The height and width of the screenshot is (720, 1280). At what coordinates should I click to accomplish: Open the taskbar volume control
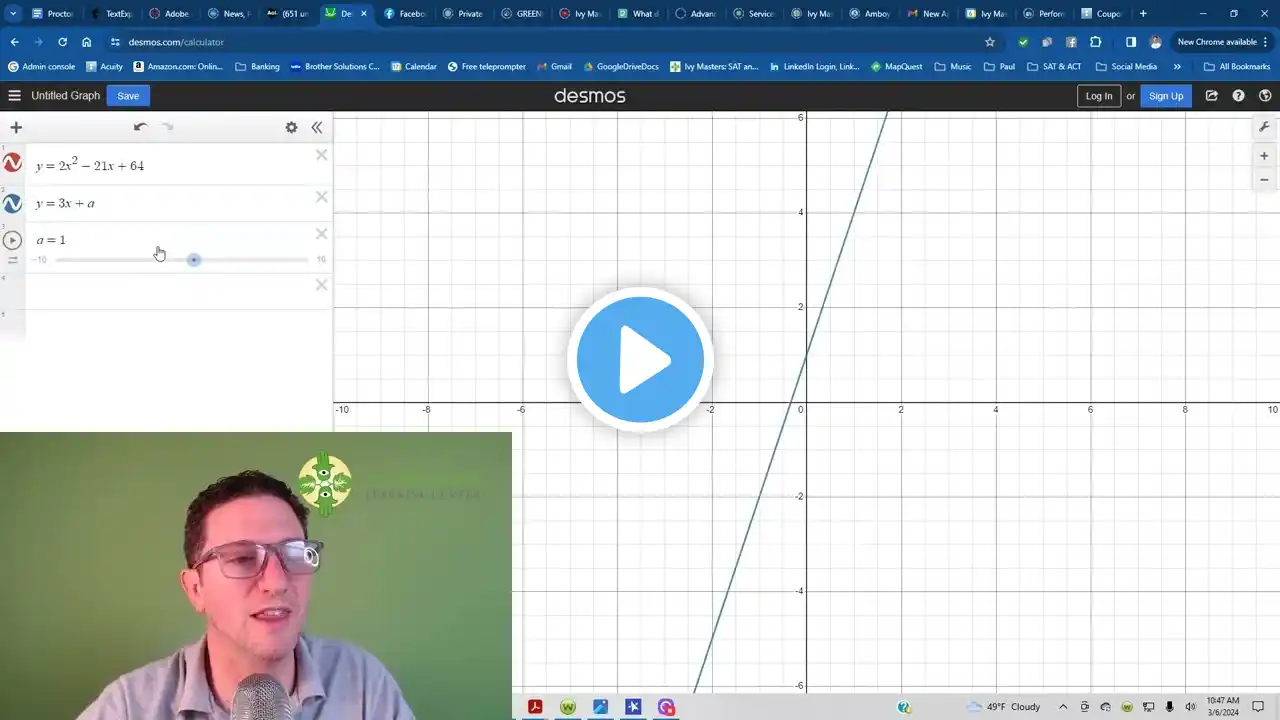(1190, 707)
